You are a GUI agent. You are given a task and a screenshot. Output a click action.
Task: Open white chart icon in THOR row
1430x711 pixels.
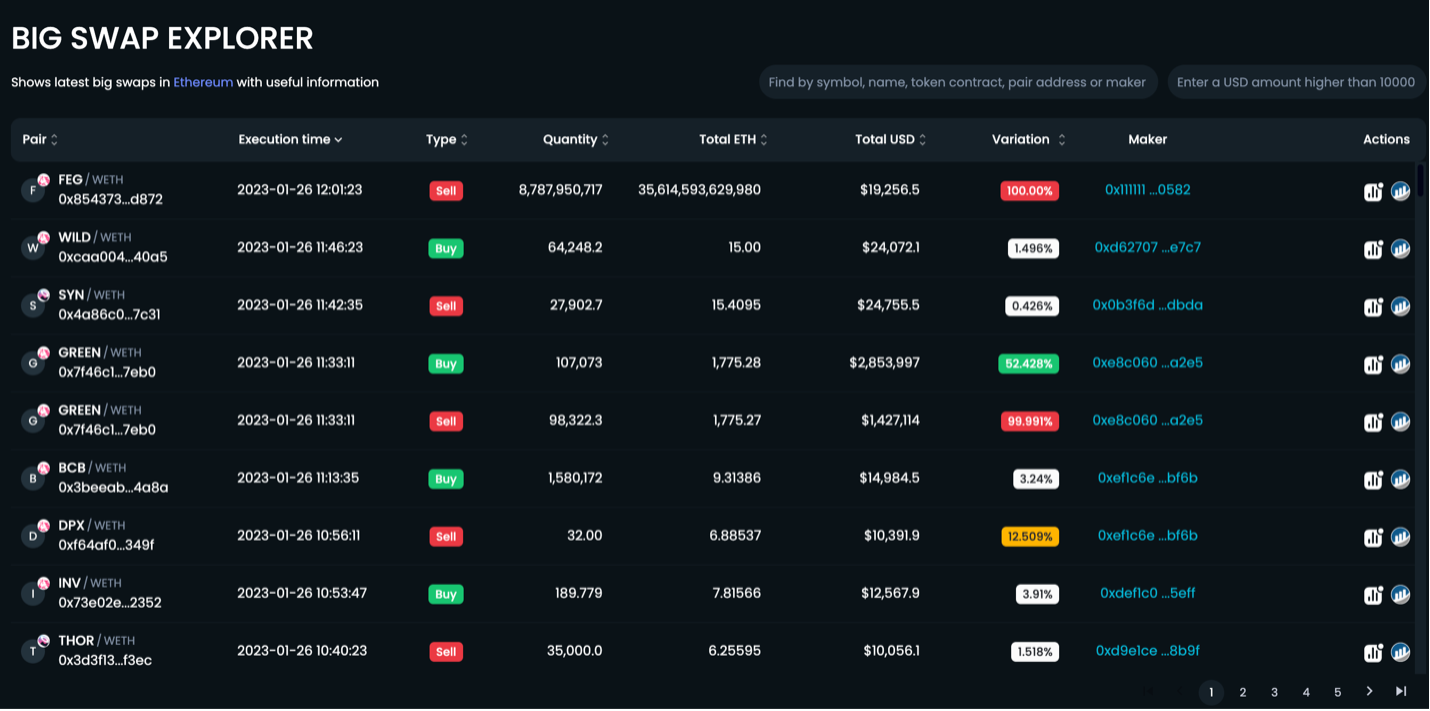click(1373, 652)
